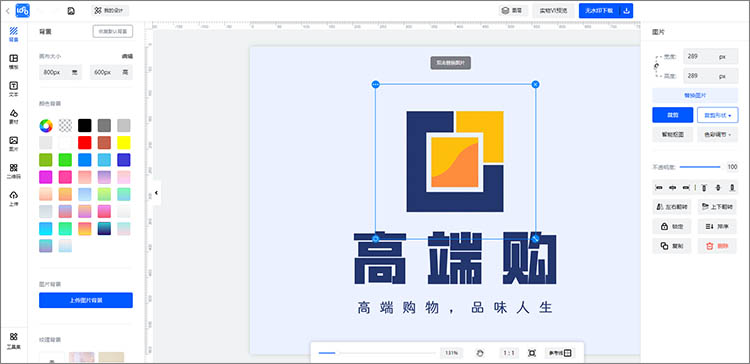Align vertical middle using fifth alignment icon

point(718,188)
